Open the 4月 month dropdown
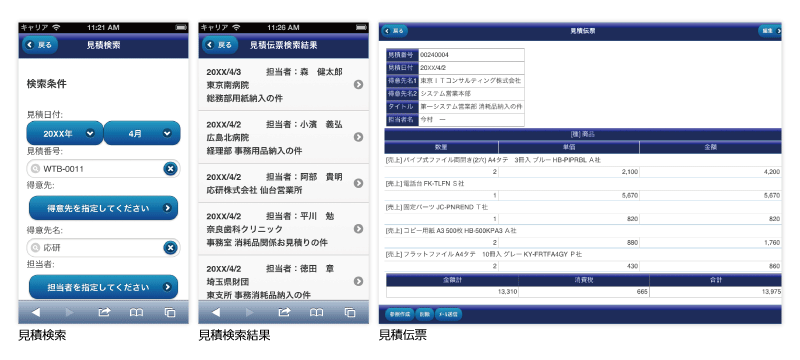This screenshot has width=800, height=360. point(142,133)
